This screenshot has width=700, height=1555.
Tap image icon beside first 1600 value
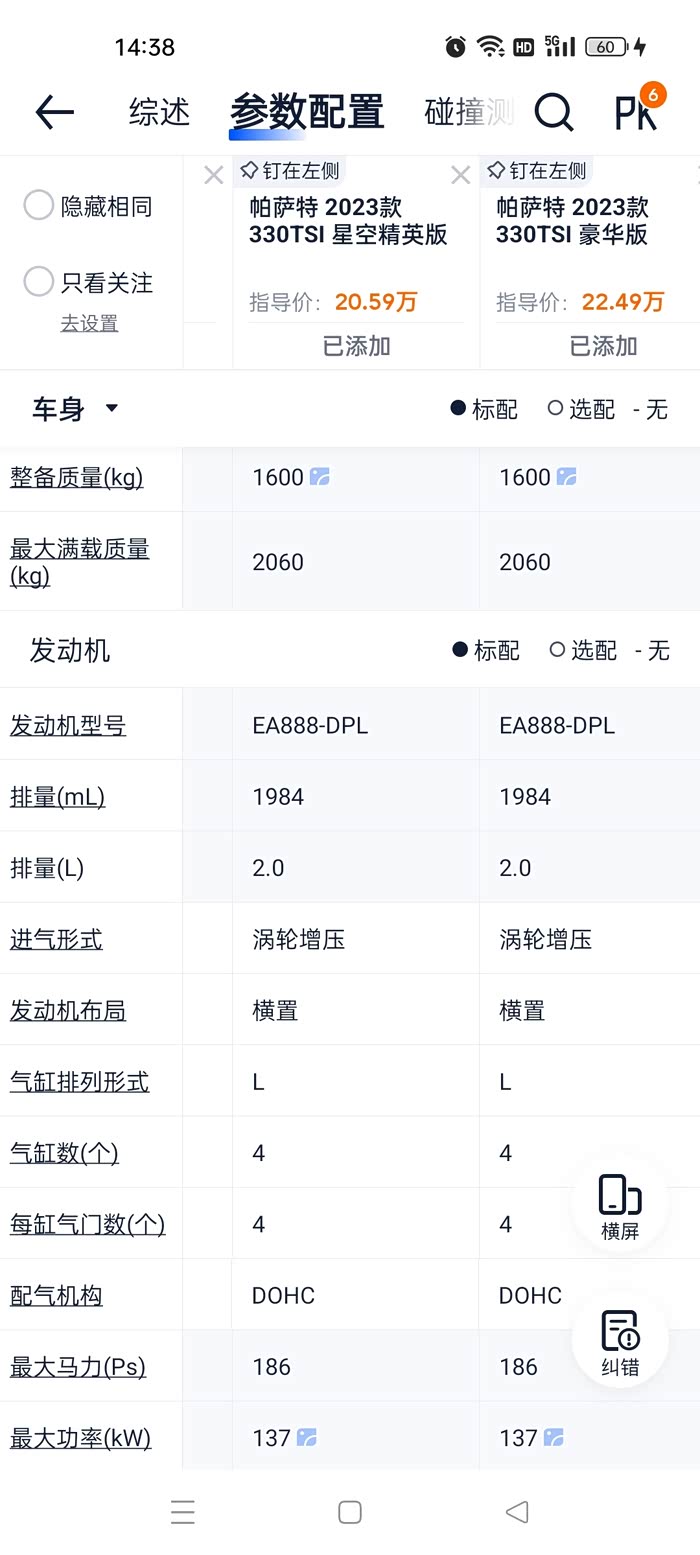(x=320, y=477)
